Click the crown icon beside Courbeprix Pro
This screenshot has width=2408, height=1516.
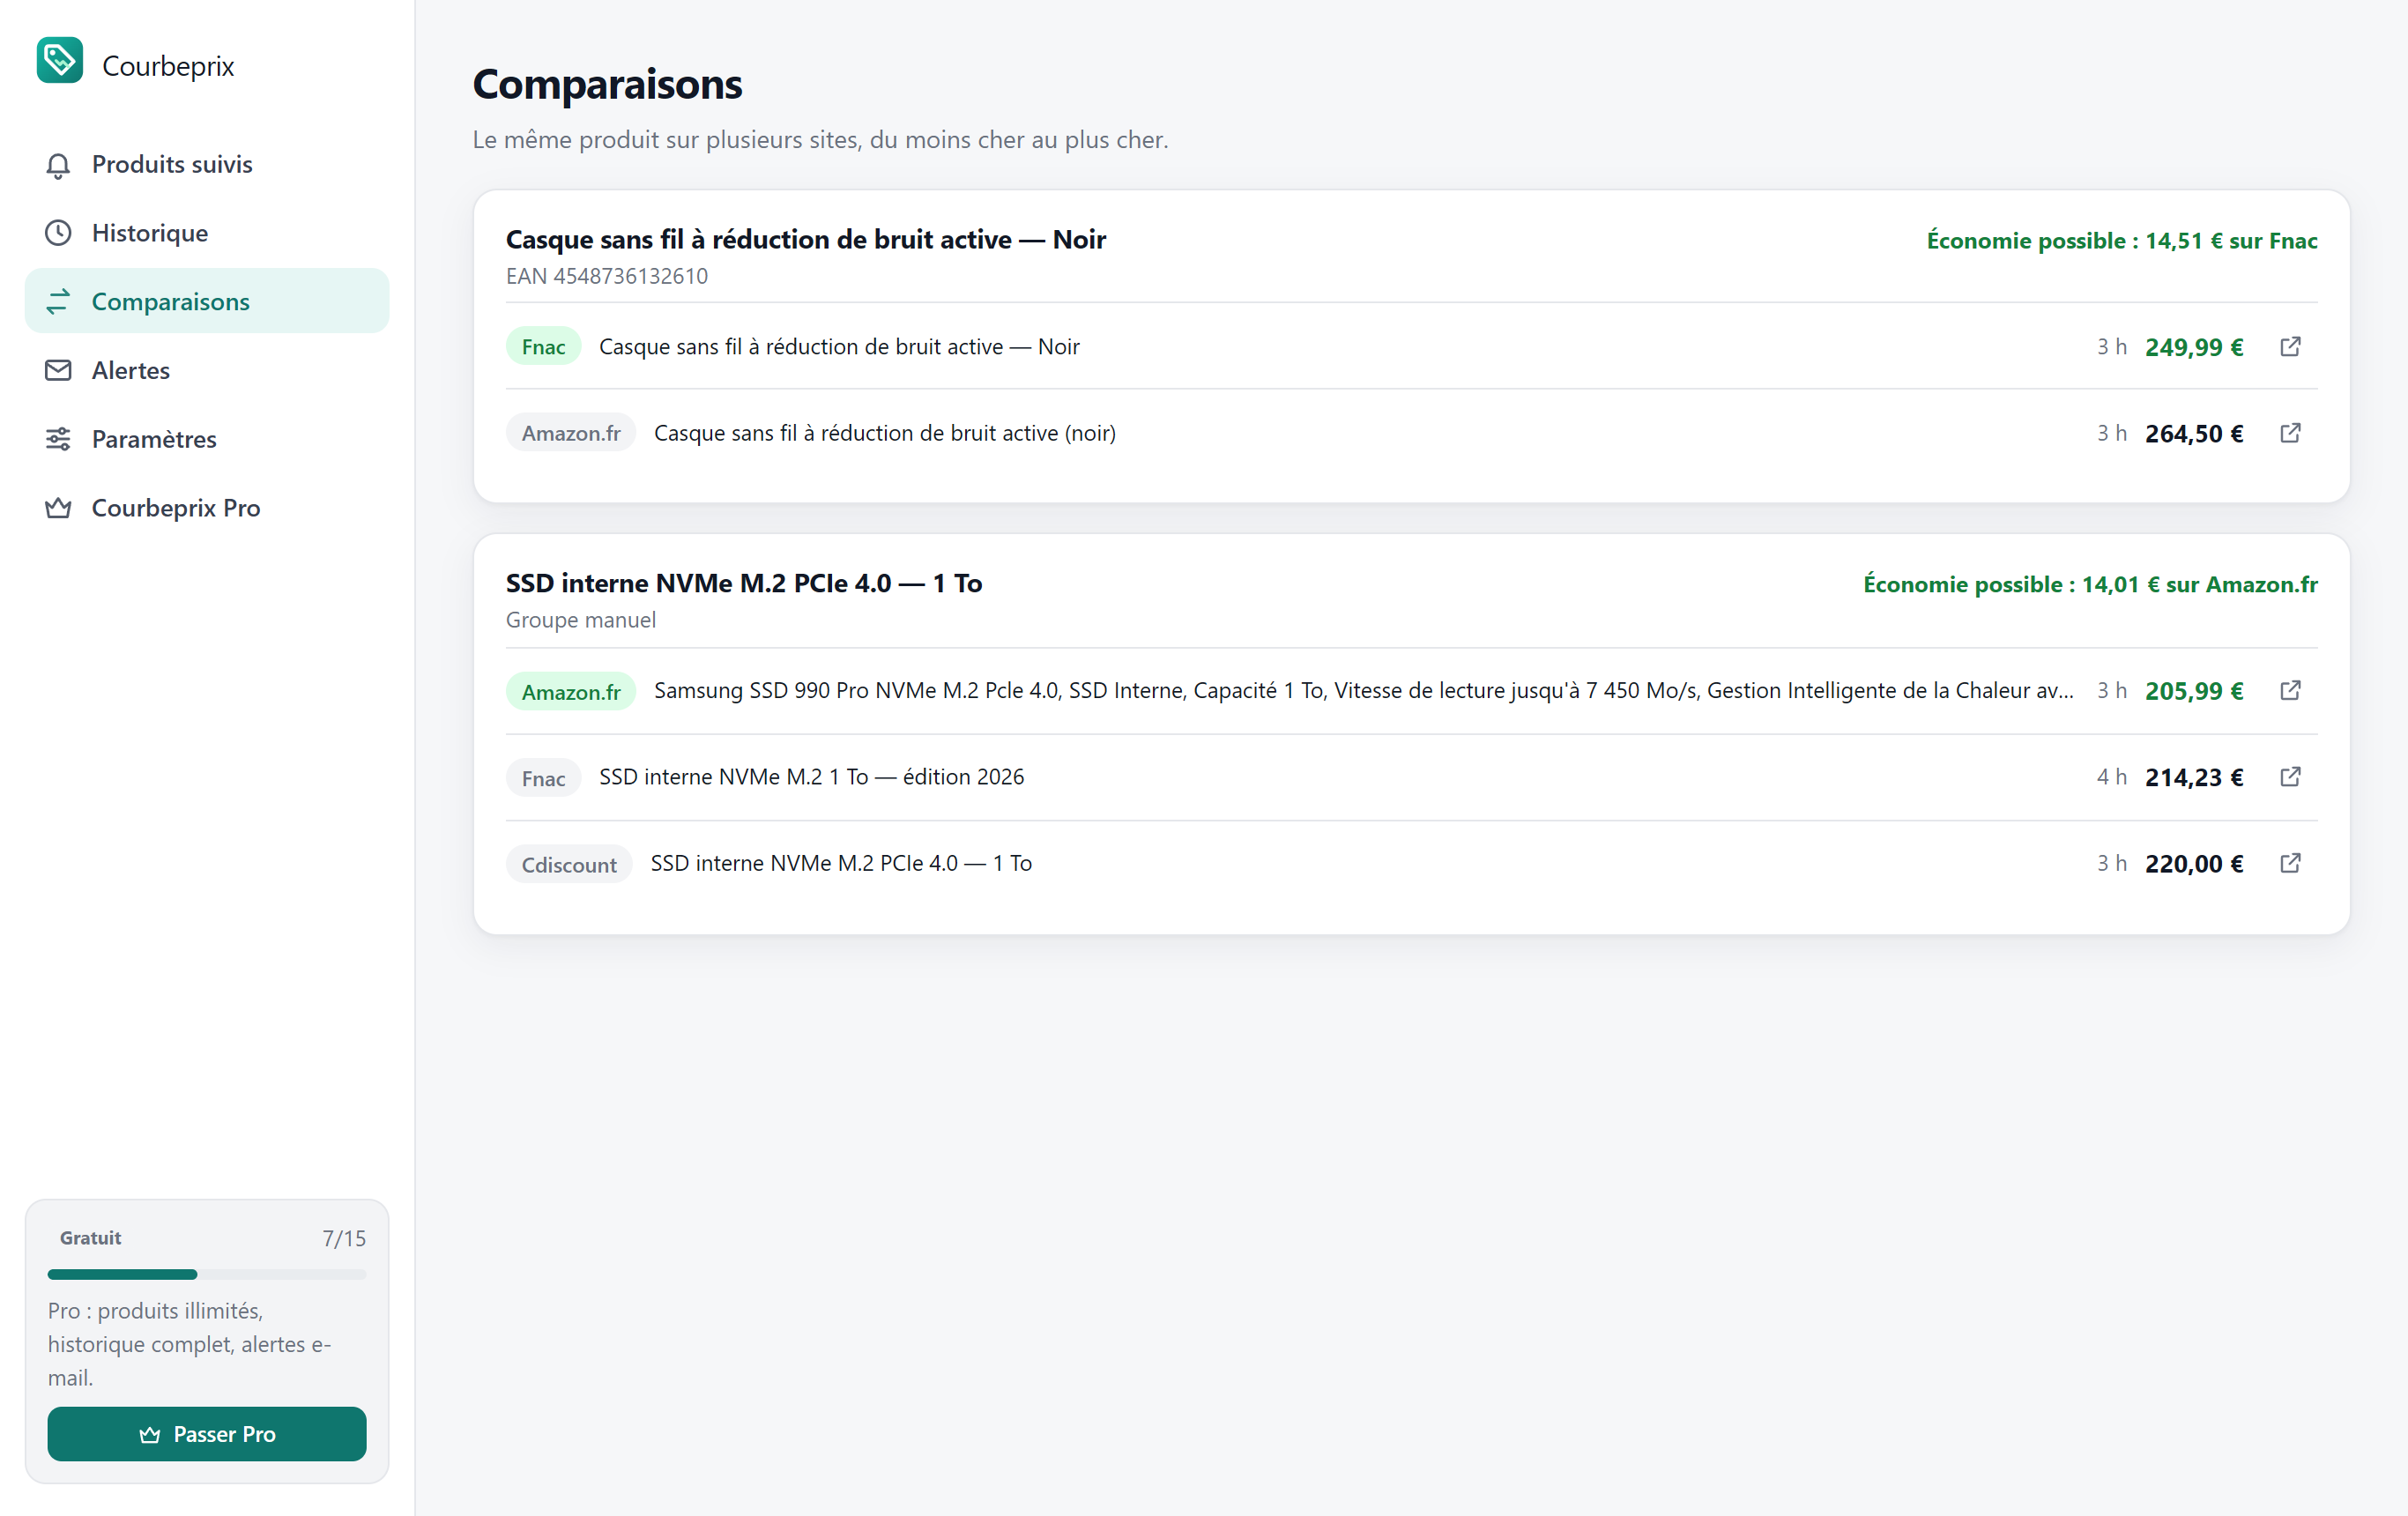(x=58, y=508)
